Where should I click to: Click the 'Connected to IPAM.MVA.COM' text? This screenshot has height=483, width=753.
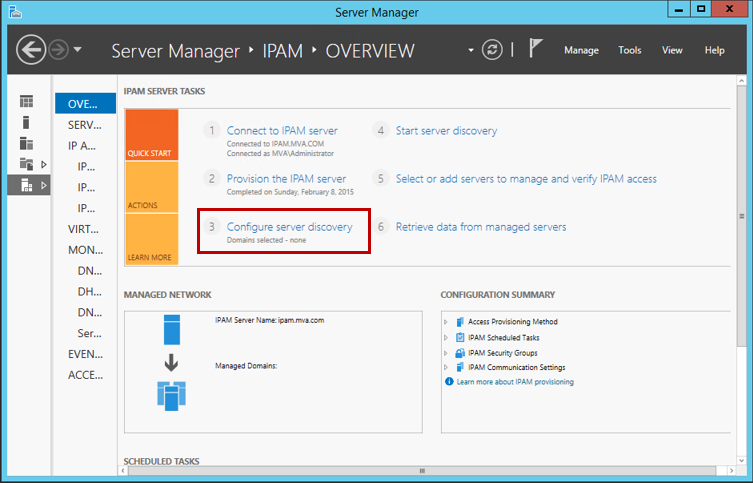(275, 144)
